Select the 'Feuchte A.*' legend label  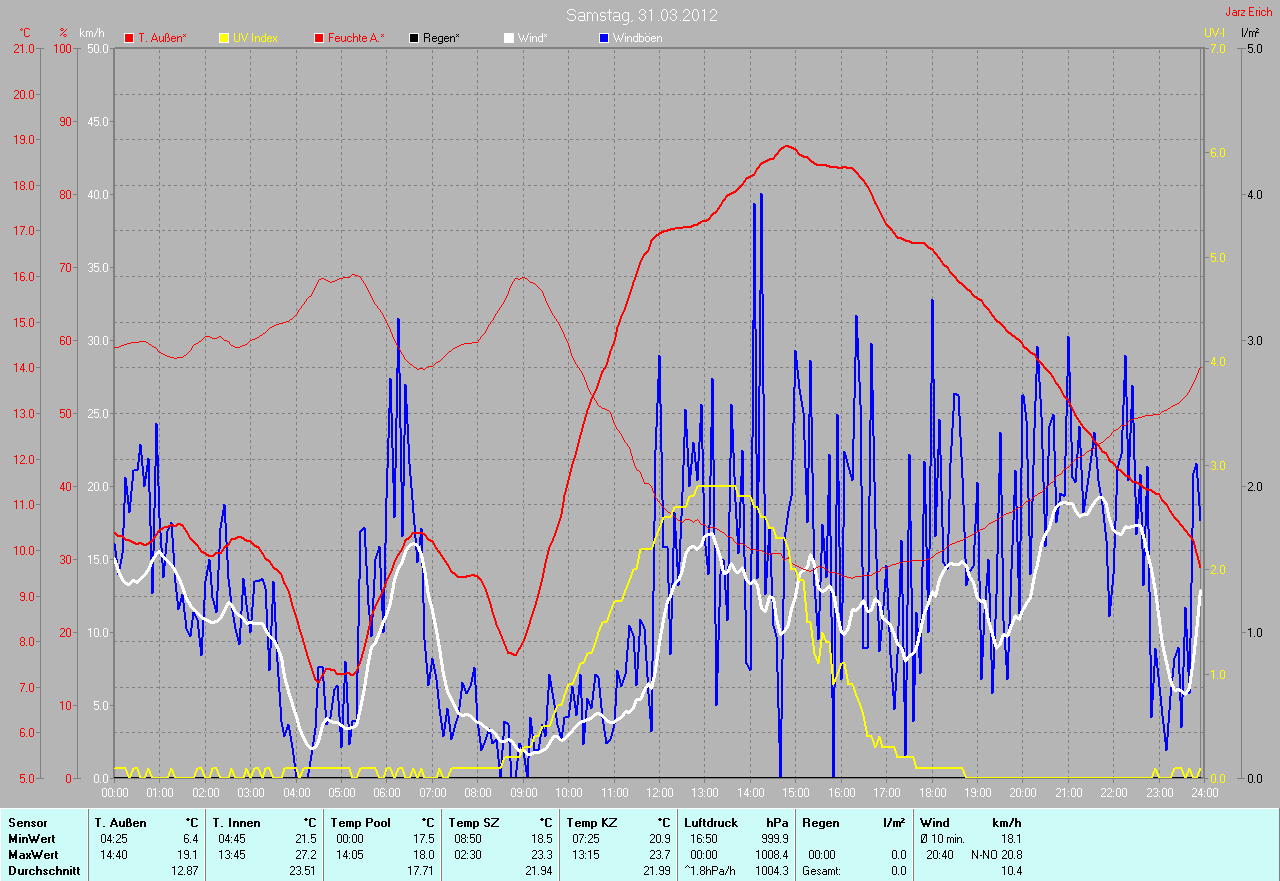coord(356,38)
